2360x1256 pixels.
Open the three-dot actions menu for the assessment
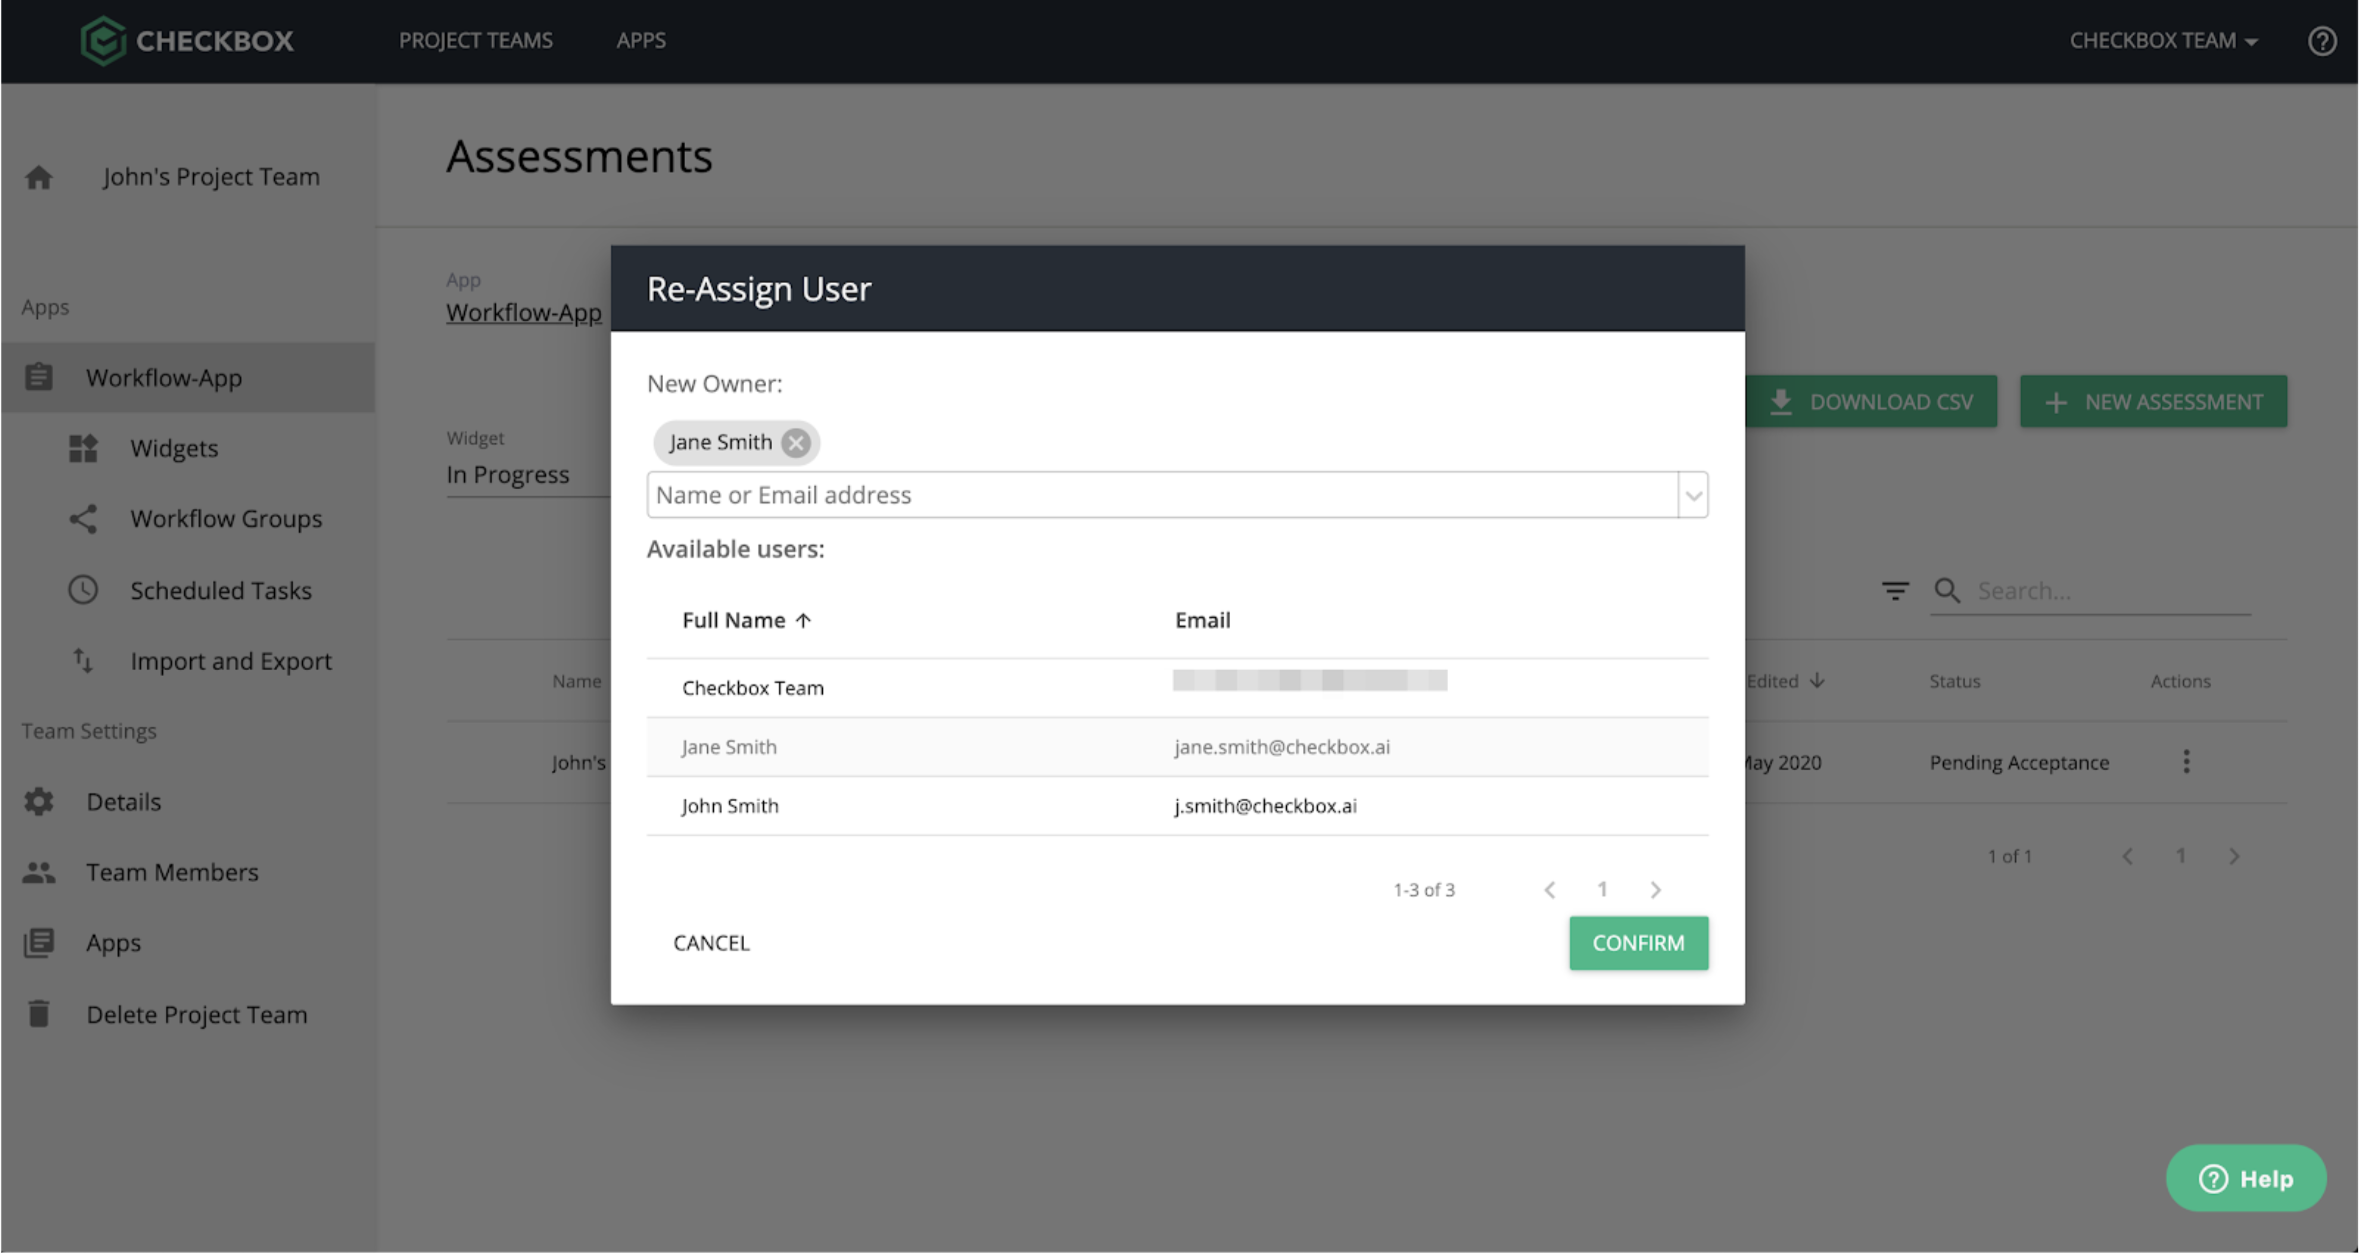[2187, 762]
